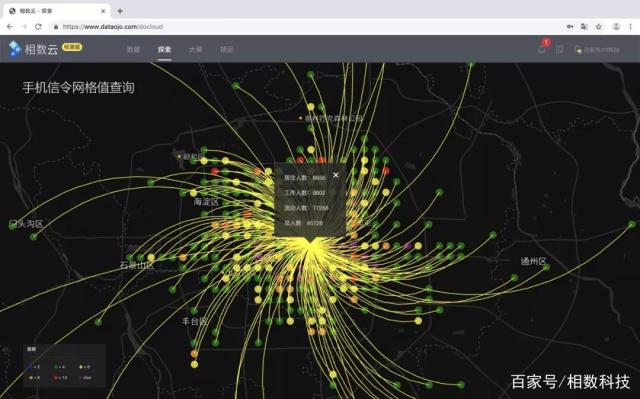The image size is (640, 399).
Task: Select the 相数云 - 探索 browser tab
Action: tap(56, 11)
